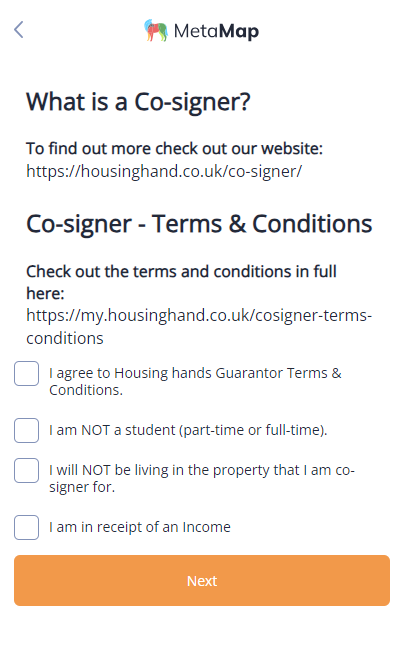Click the 'I agree to Housing hands Guarantor' label text
This screenshot has height=656, width=405.
[x=195, y=381]
